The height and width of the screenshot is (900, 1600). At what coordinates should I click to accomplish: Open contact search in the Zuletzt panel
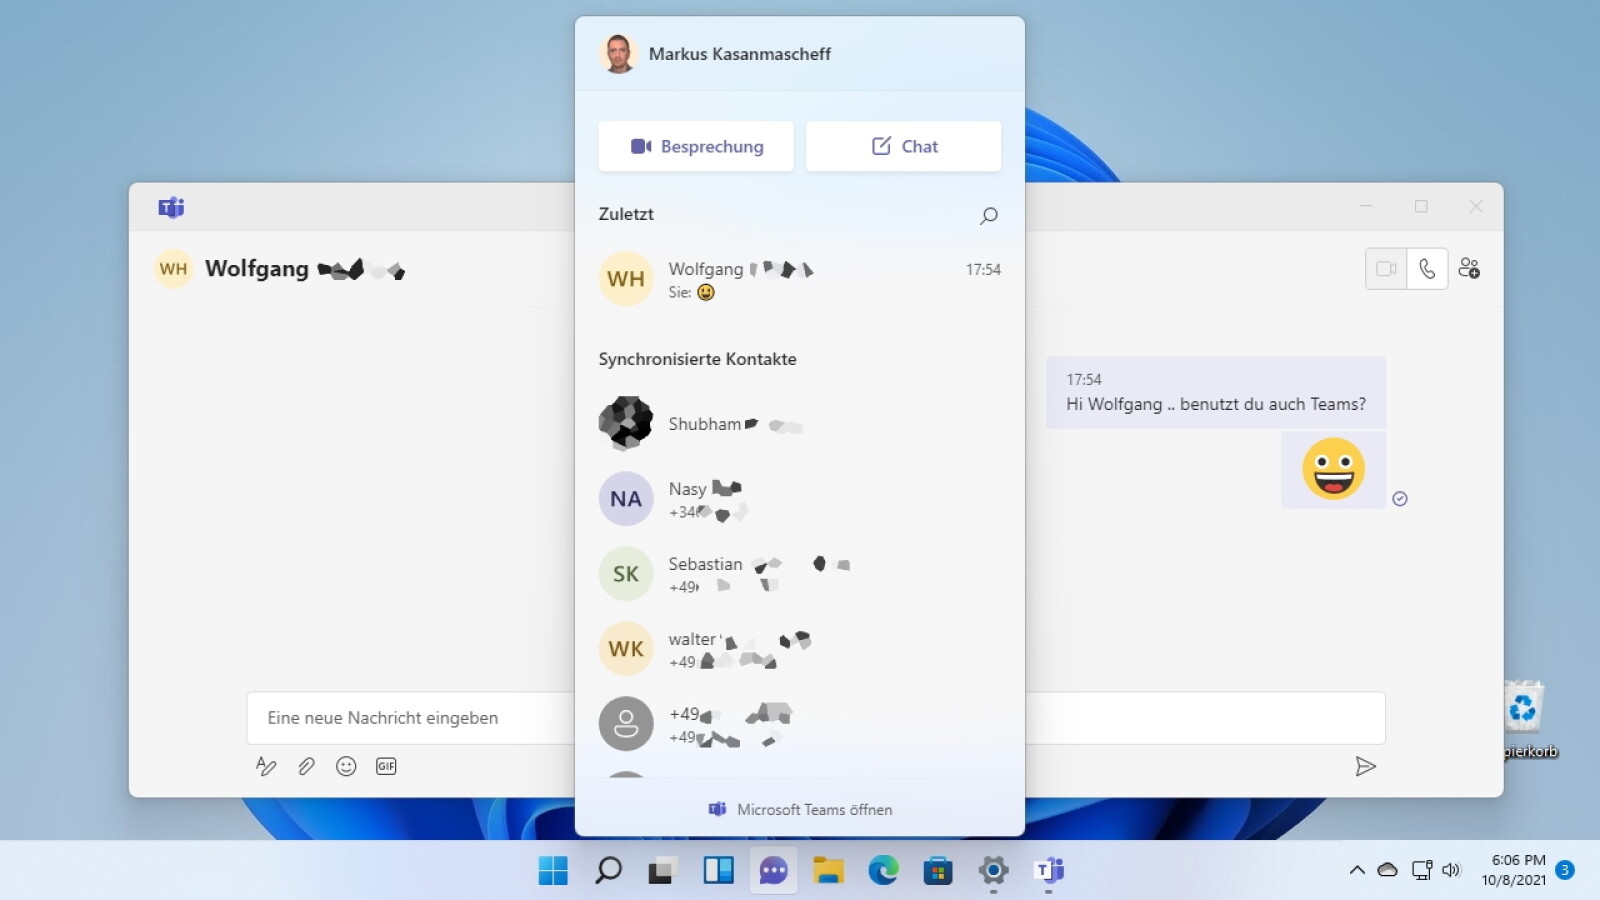(x=988, y=215)
